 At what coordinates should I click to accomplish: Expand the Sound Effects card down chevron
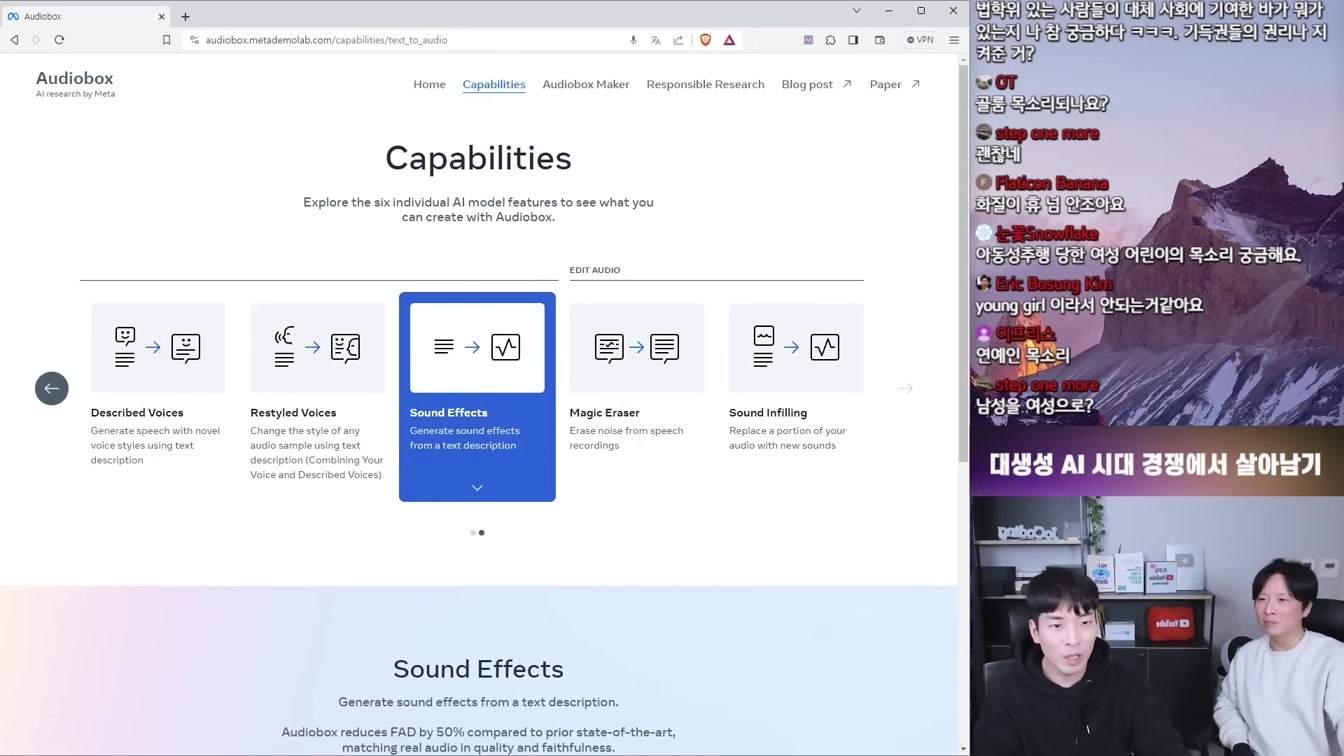click(x=477, y=488)
